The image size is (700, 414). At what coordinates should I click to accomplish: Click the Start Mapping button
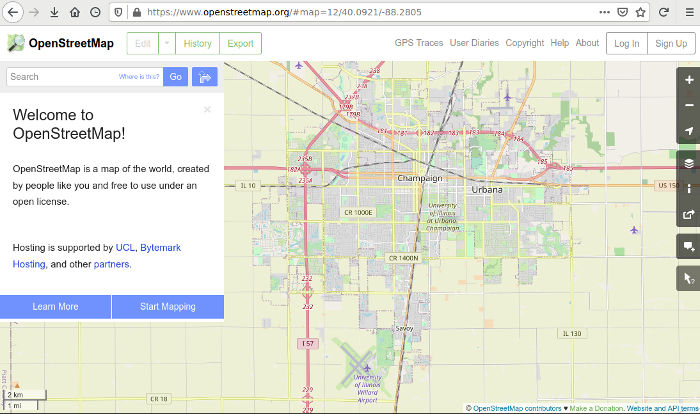point(168,307)
